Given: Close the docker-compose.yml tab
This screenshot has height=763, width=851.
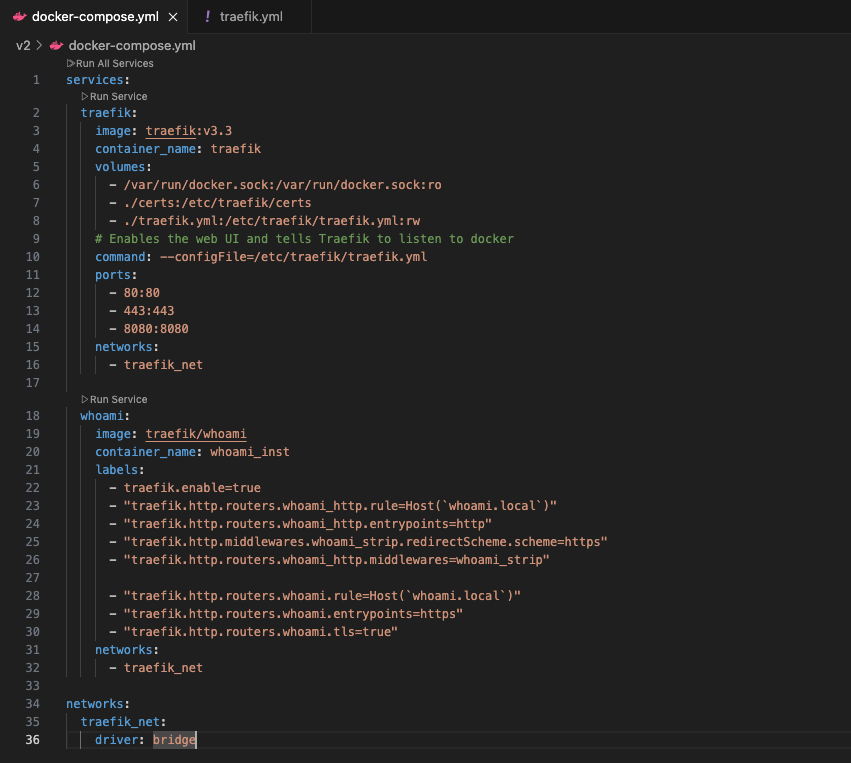Looking at the screenshot, I should pos(173,17).
